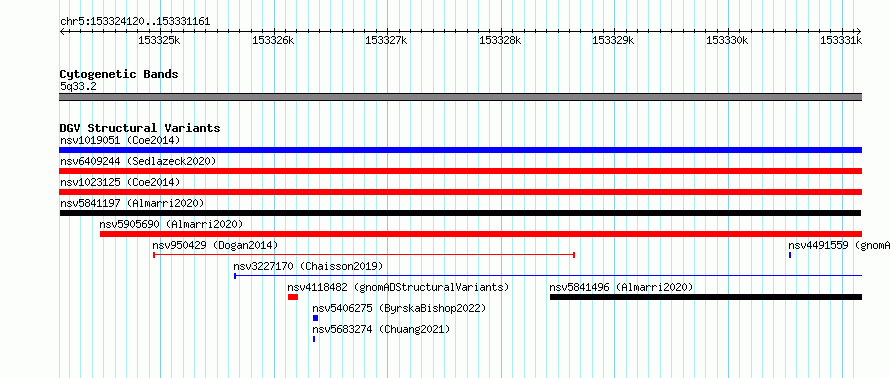Click the 153326k ruler tick label
The width and height of the screenshot is (890, 378).
click(273, 40)
